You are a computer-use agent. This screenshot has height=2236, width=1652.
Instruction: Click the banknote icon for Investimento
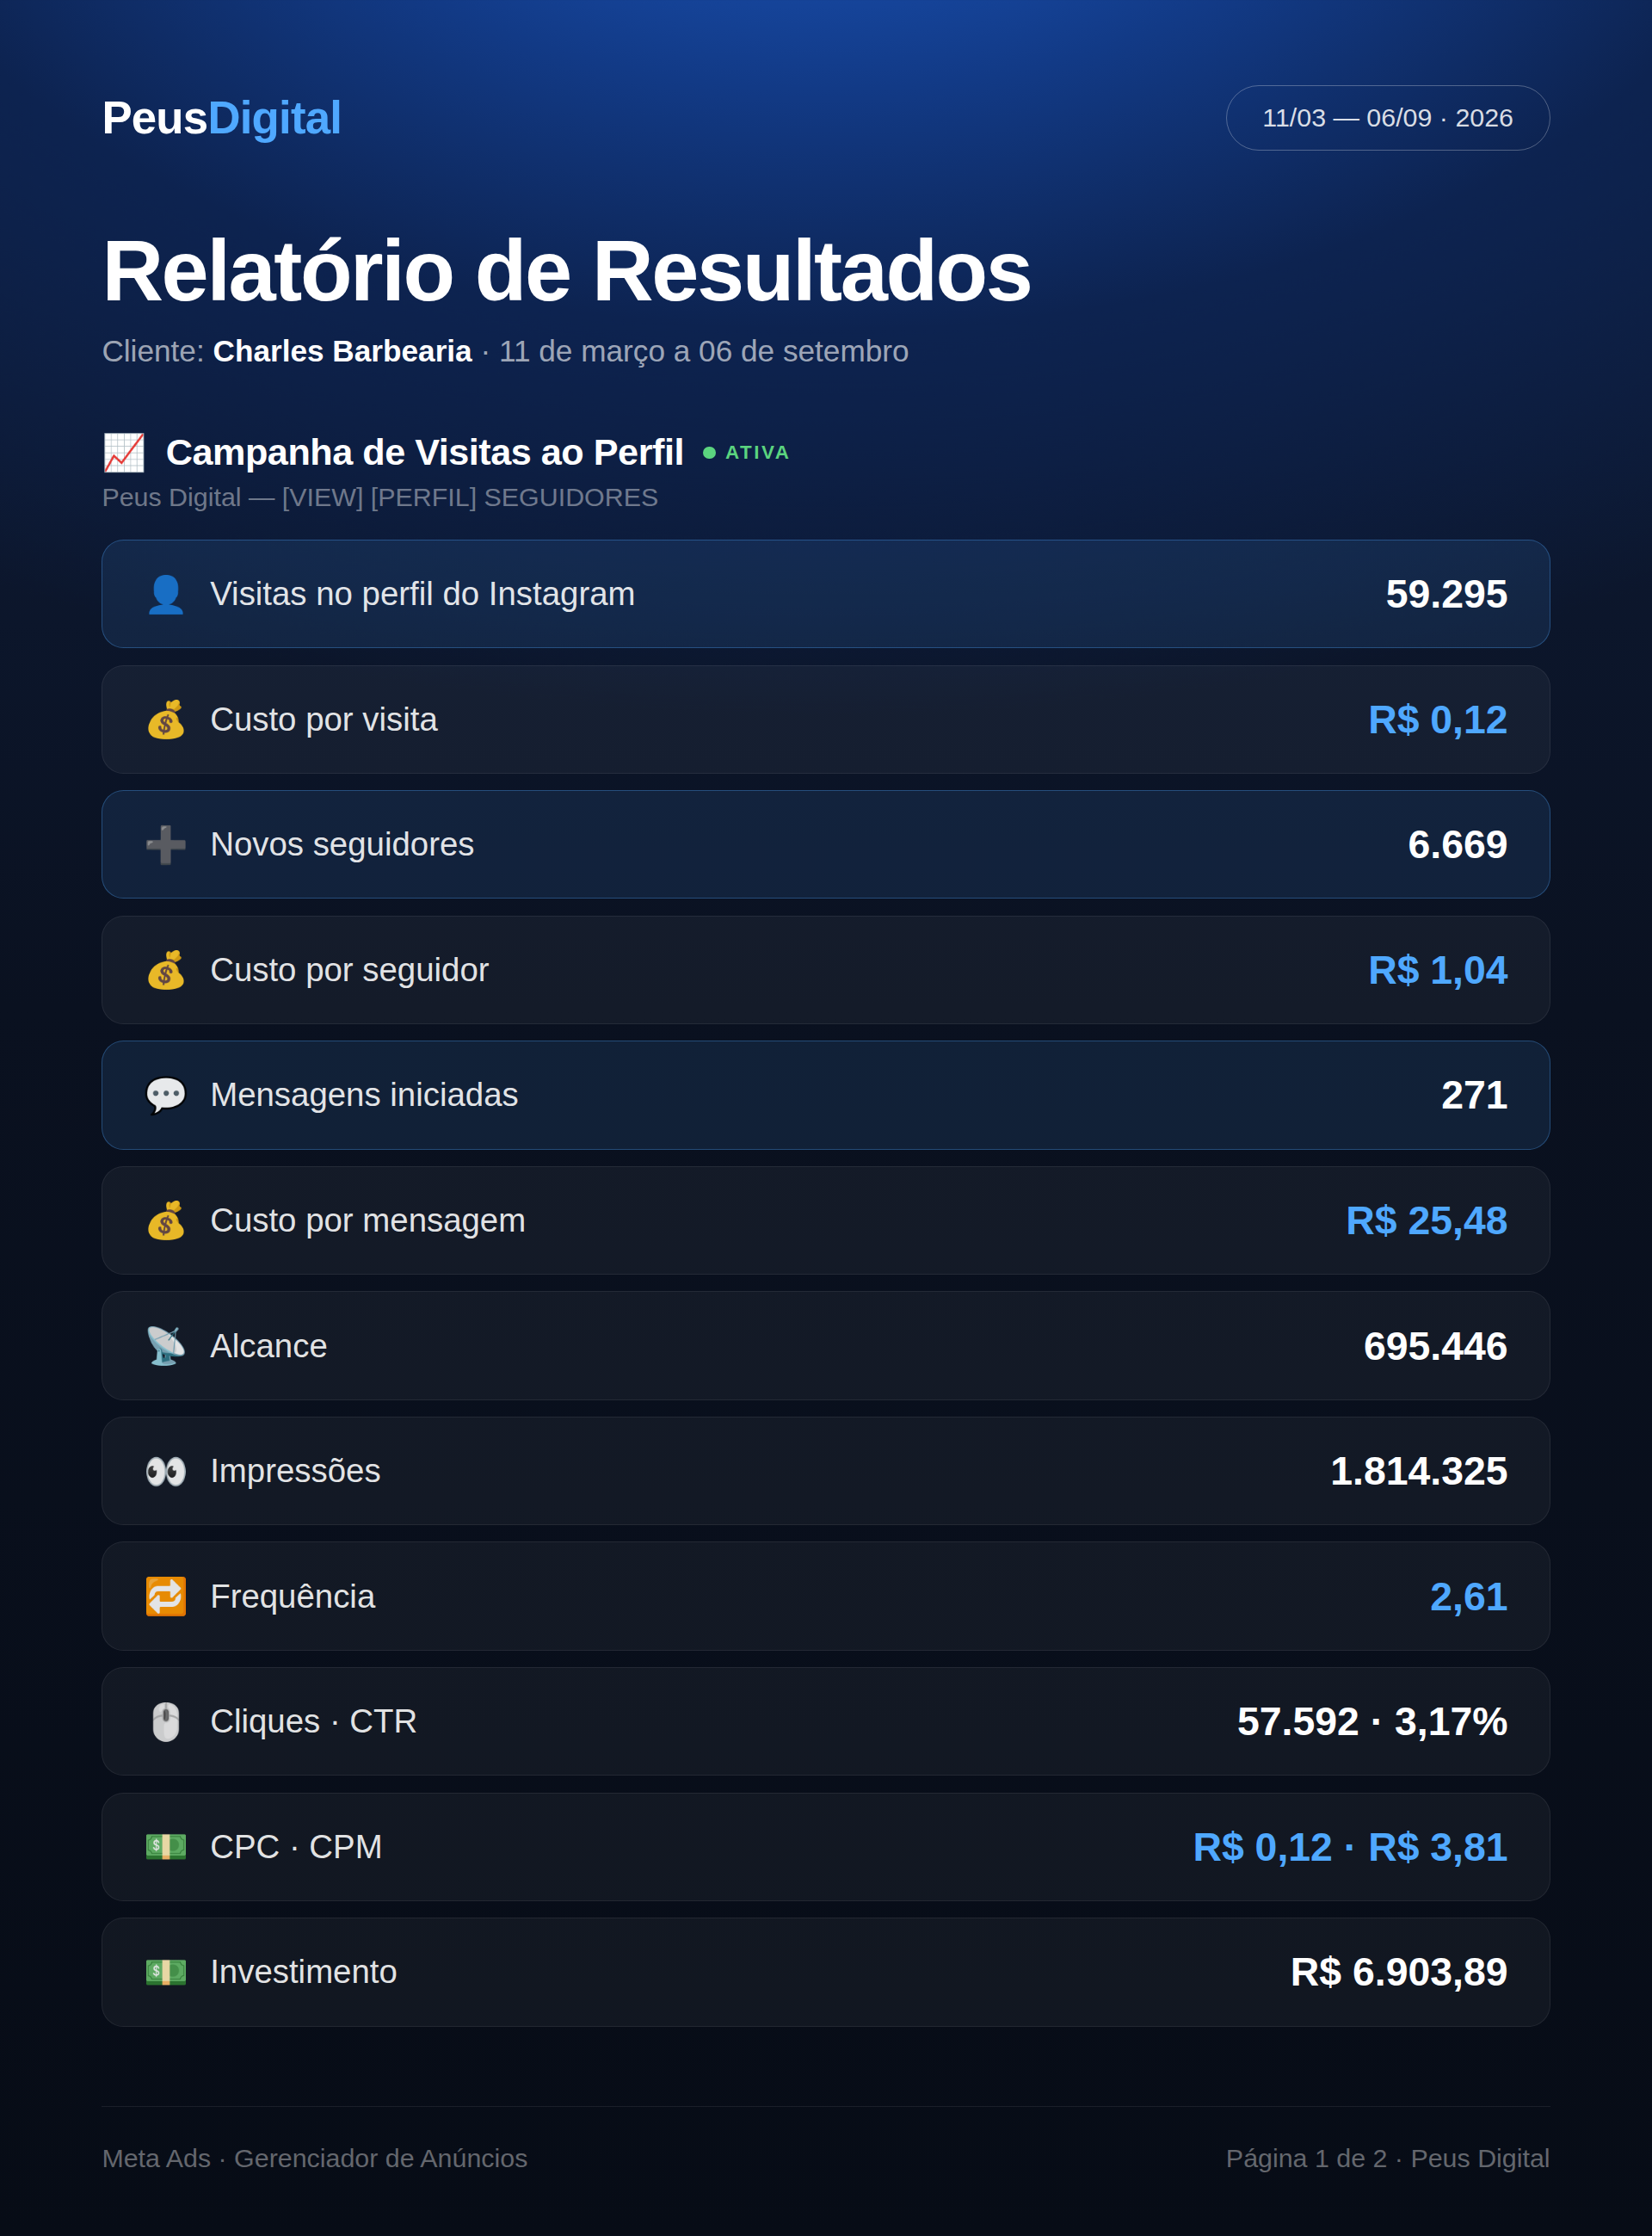(x=166, y=1972)
